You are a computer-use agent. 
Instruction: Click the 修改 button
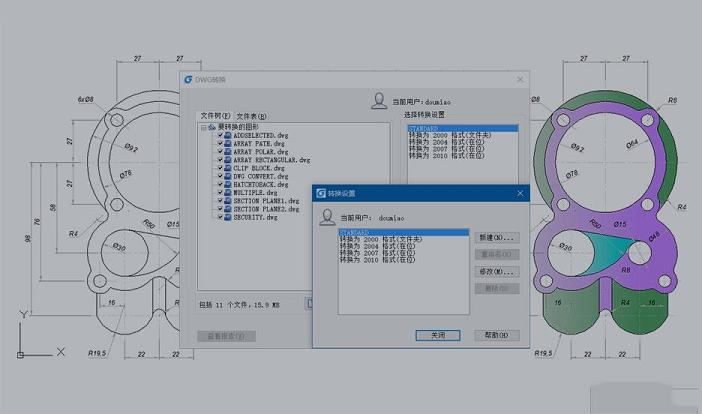coord(496,271)
